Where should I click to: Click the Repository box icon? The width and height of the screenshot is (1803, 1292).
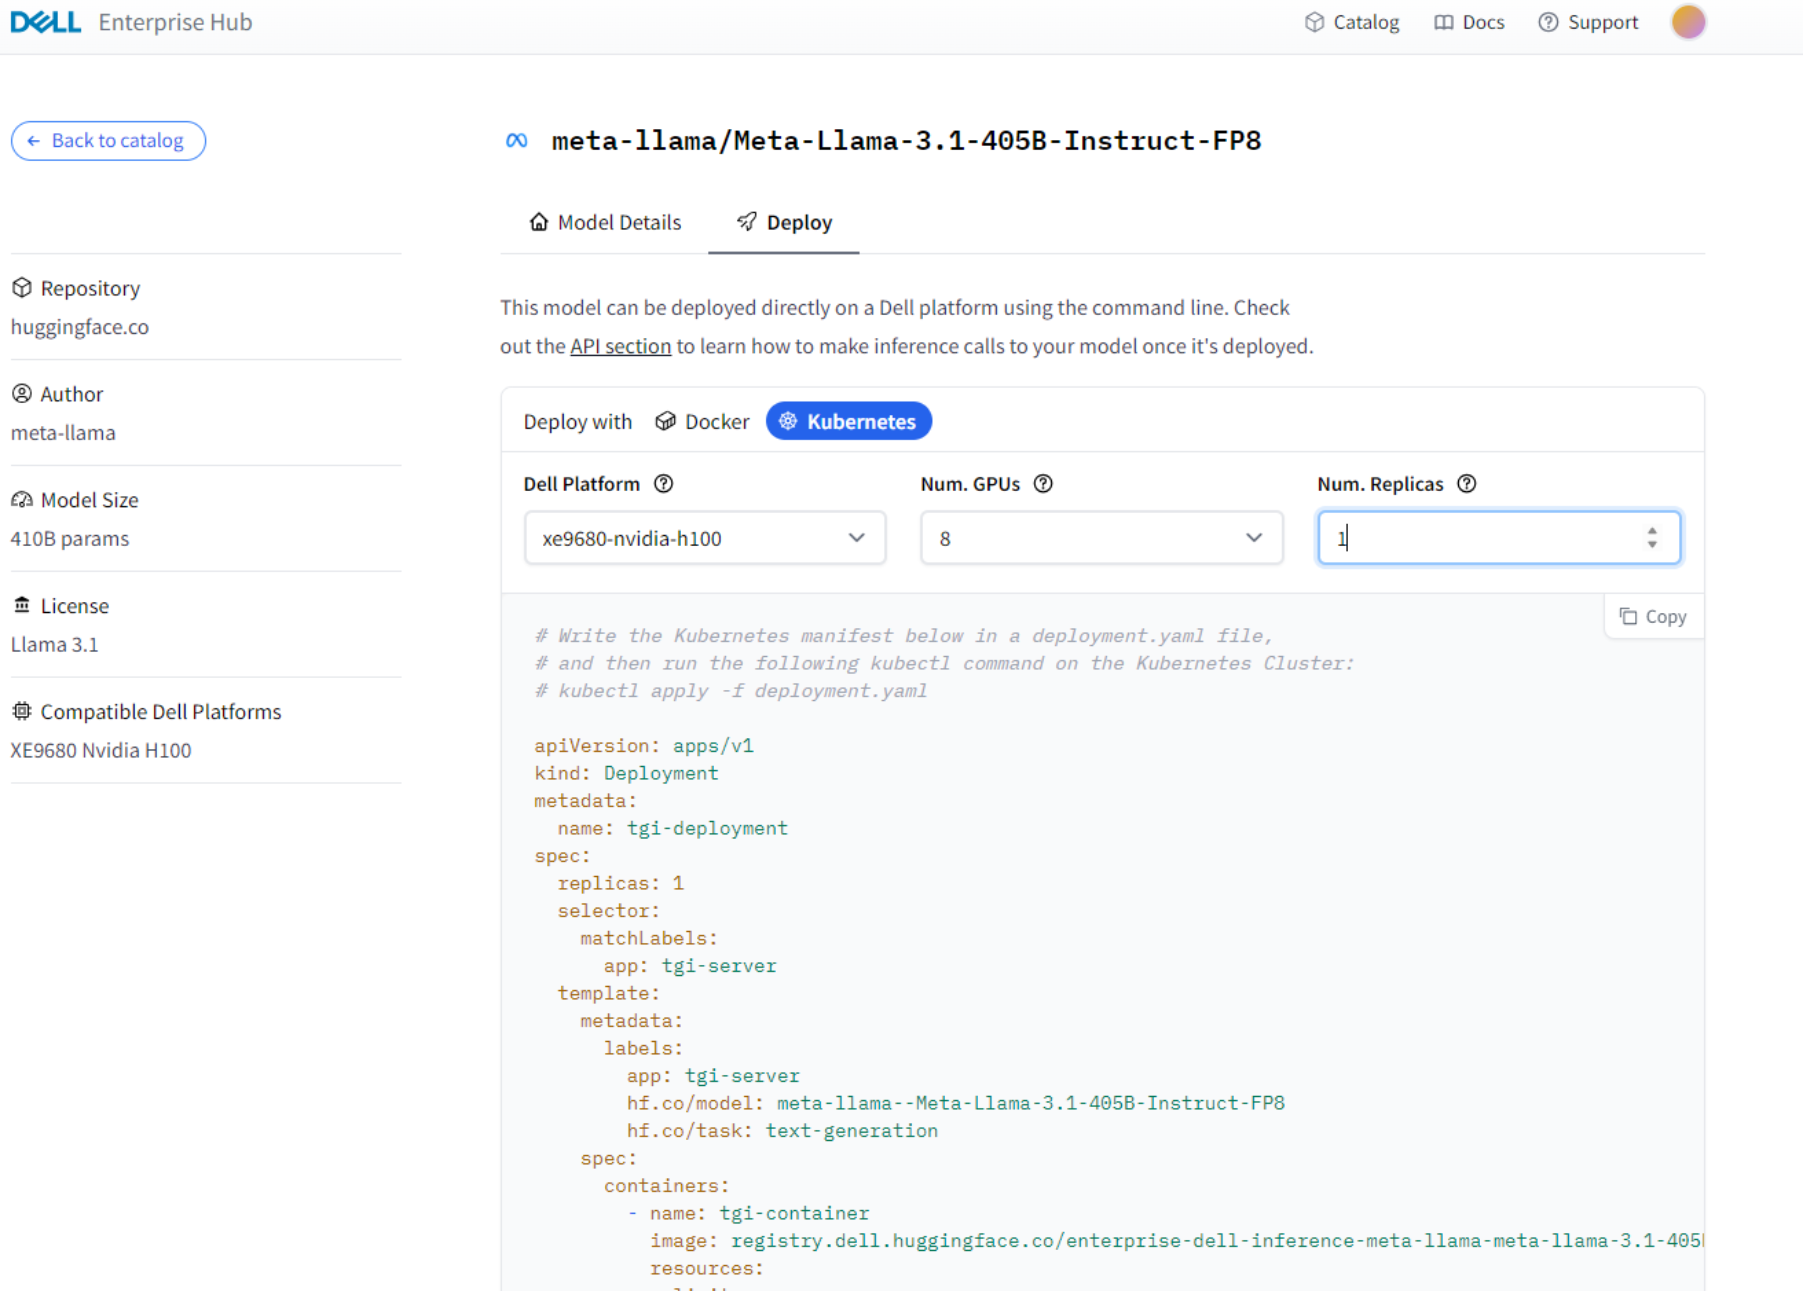coord(22,288)
